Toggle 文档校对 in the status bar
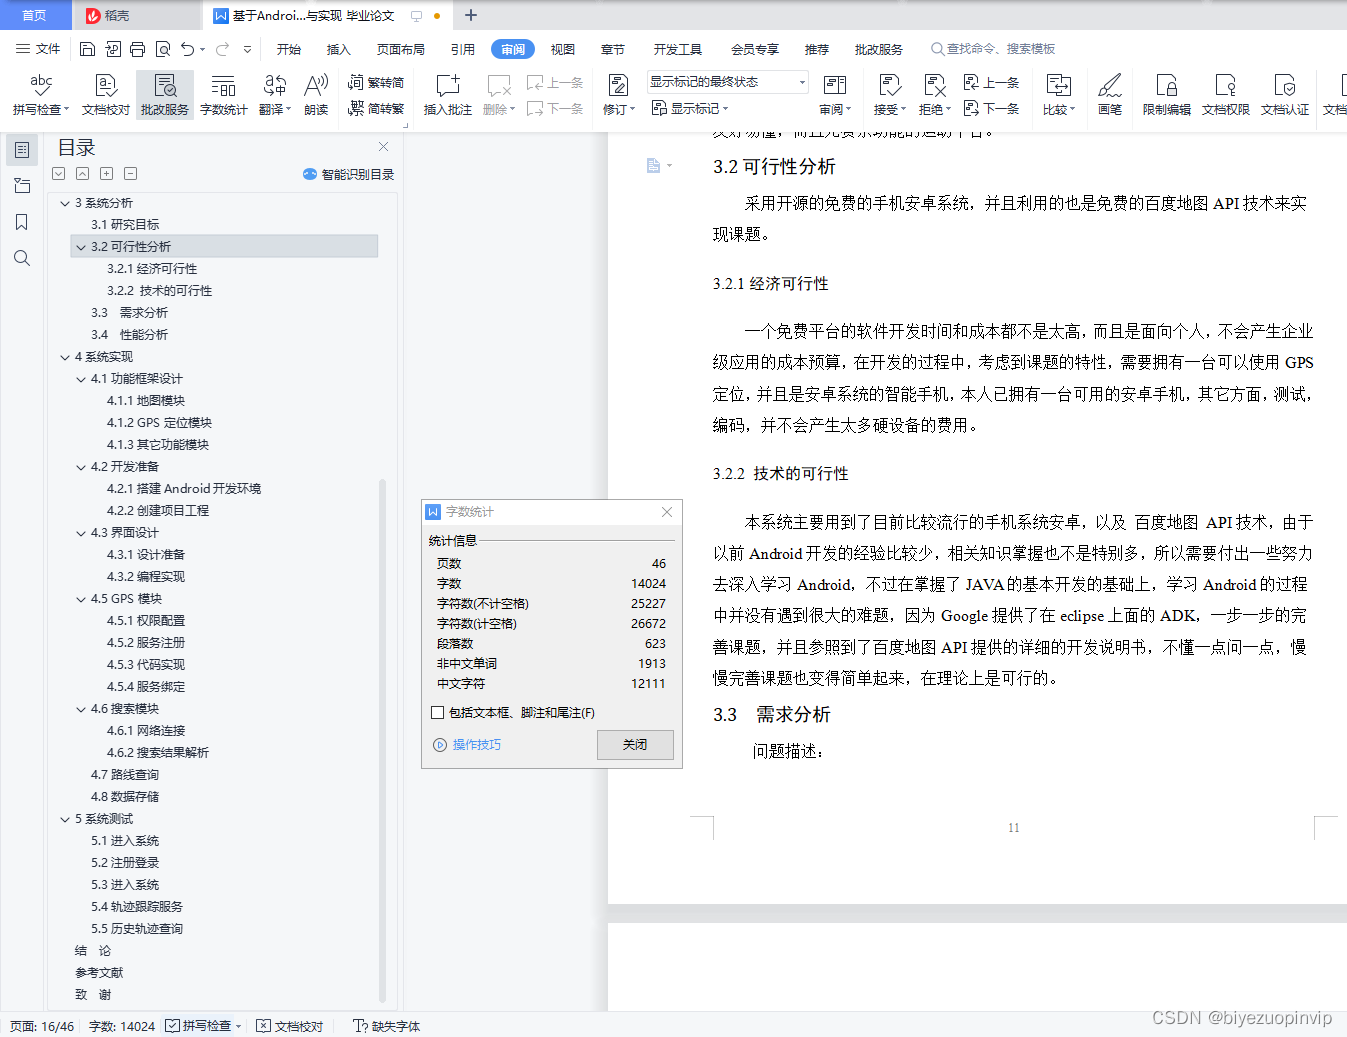 (x=290, y=1026)
